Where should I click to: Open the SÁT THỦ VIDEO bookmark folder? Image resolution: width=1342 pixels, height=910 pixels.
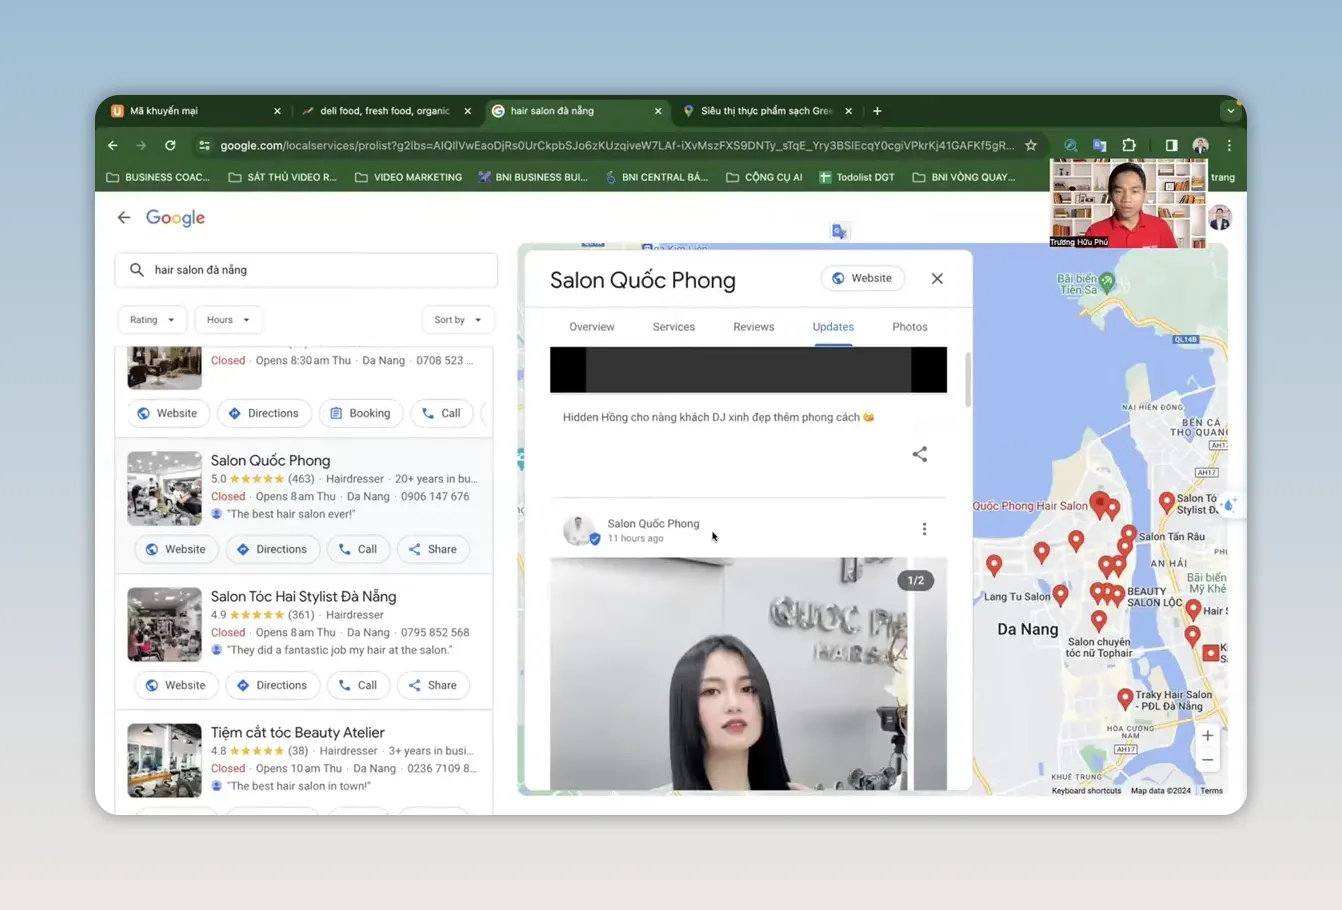click(x=283, y=177)
